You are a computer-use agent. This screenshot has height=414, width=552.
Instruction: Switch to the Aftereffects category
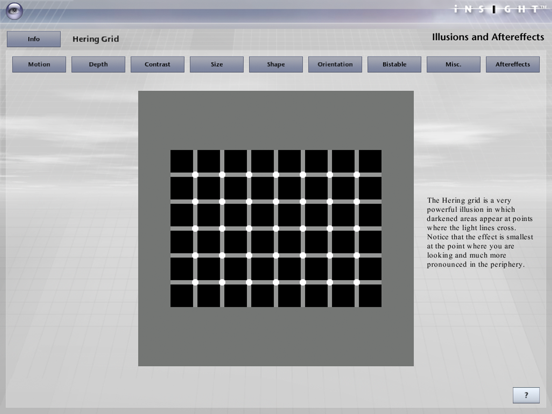[x=513, y=64]
